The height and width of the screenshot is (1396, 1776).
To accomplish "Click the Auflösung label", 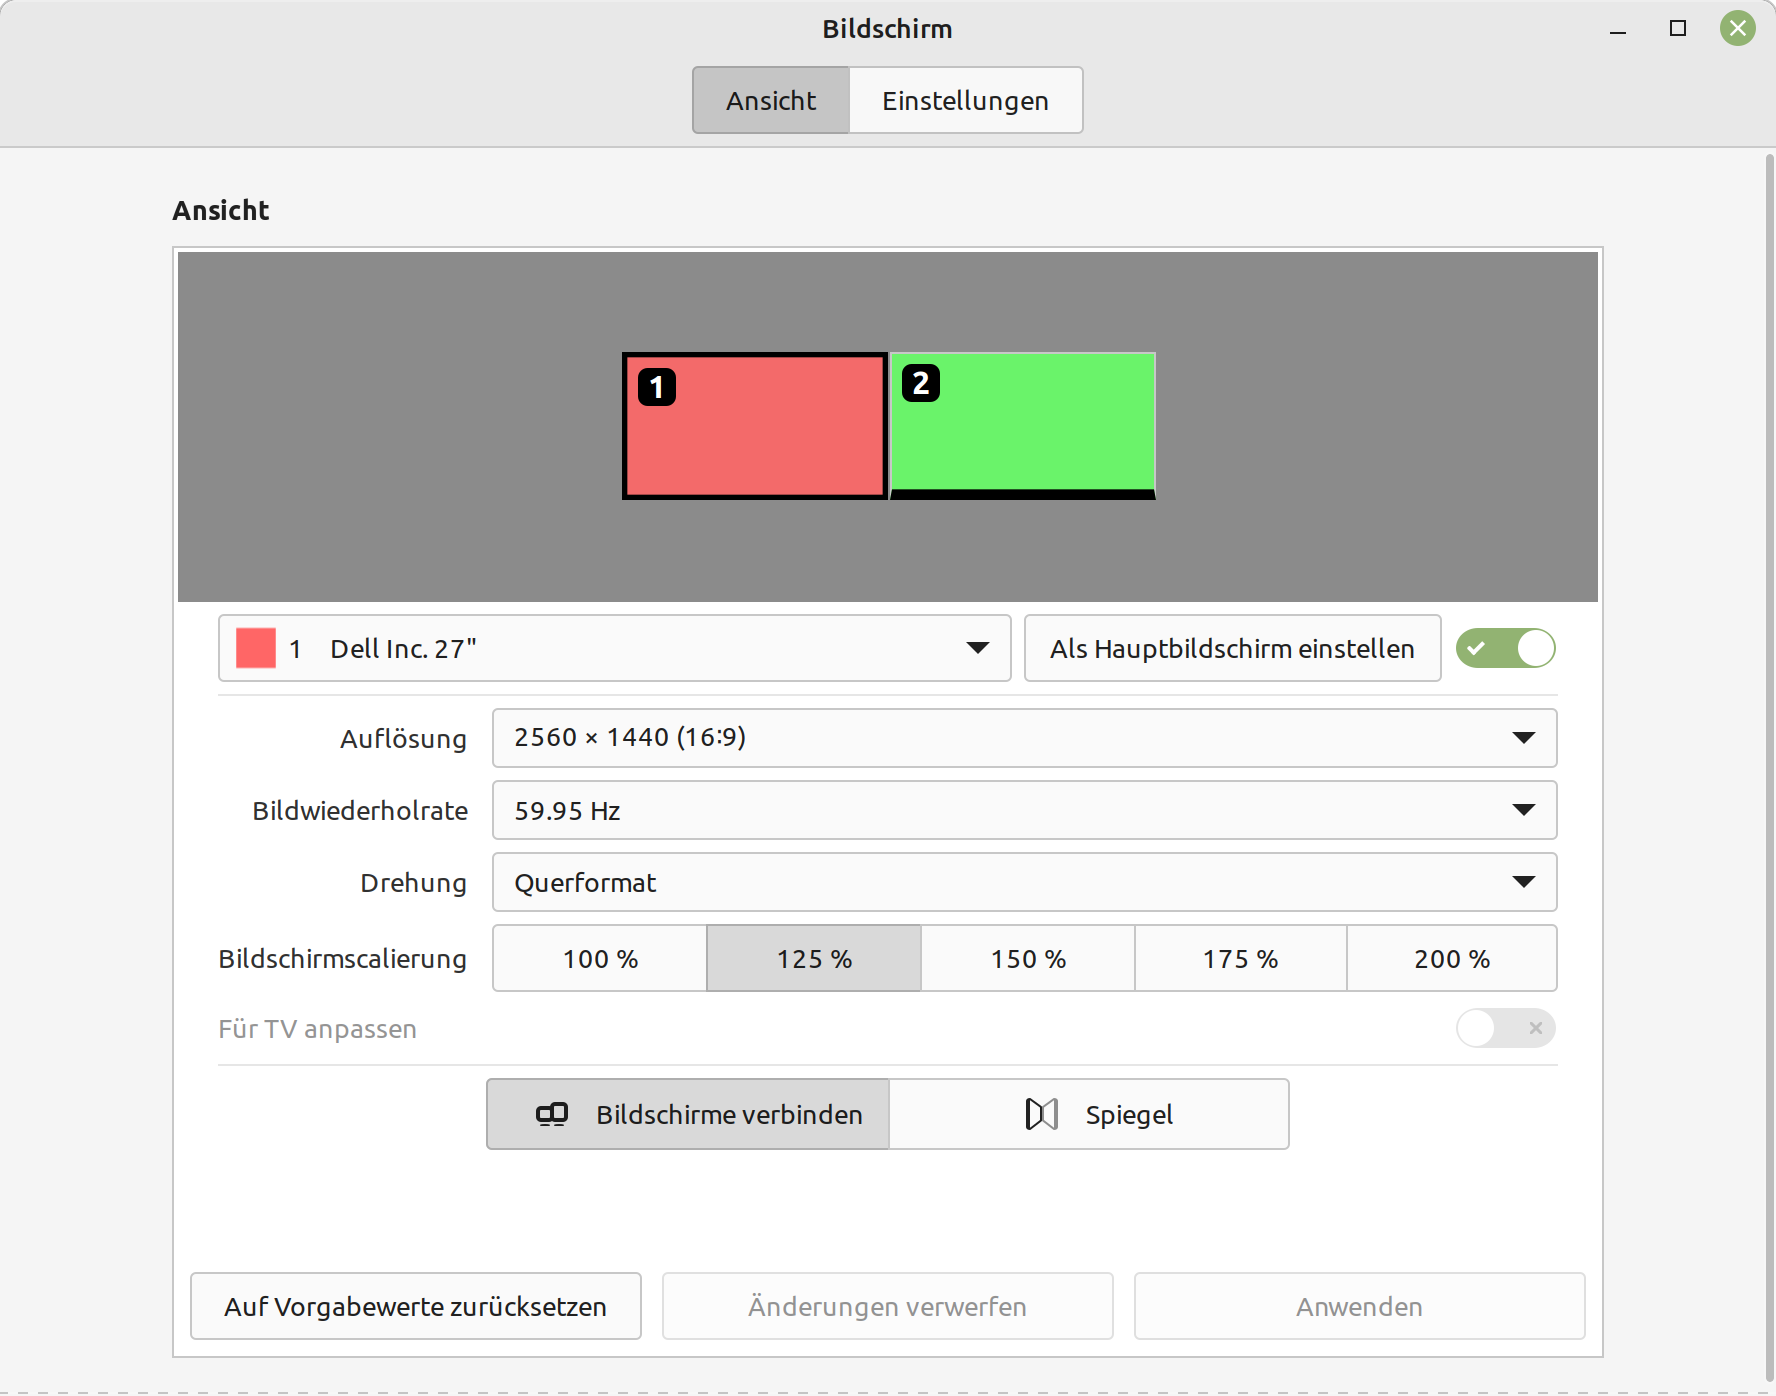I will 403,739.
